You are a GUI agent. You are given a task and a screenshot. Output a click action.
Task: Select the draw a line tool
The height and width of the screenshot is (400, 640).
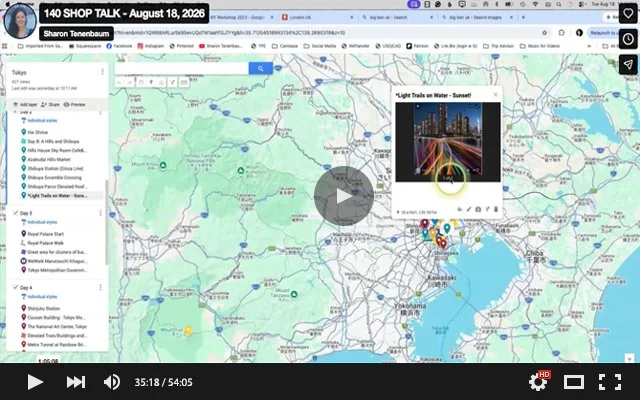162,82
